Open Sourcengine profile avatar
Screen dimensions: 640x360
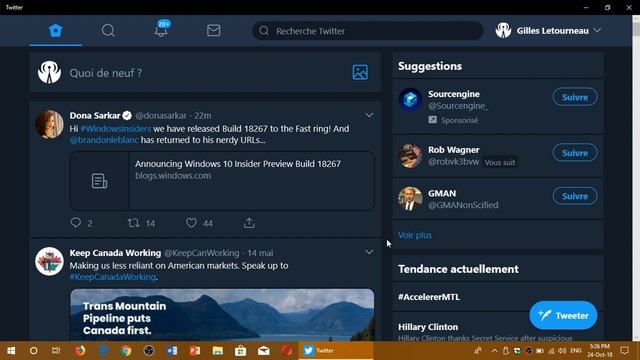410,100
